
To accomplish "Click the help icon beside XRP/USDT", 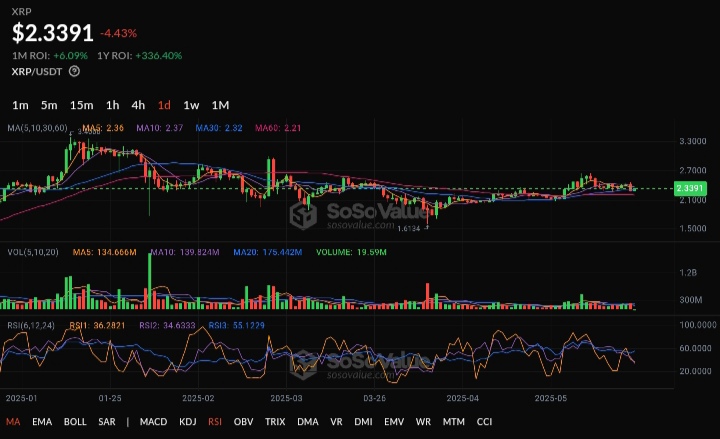I will point(75,71).
